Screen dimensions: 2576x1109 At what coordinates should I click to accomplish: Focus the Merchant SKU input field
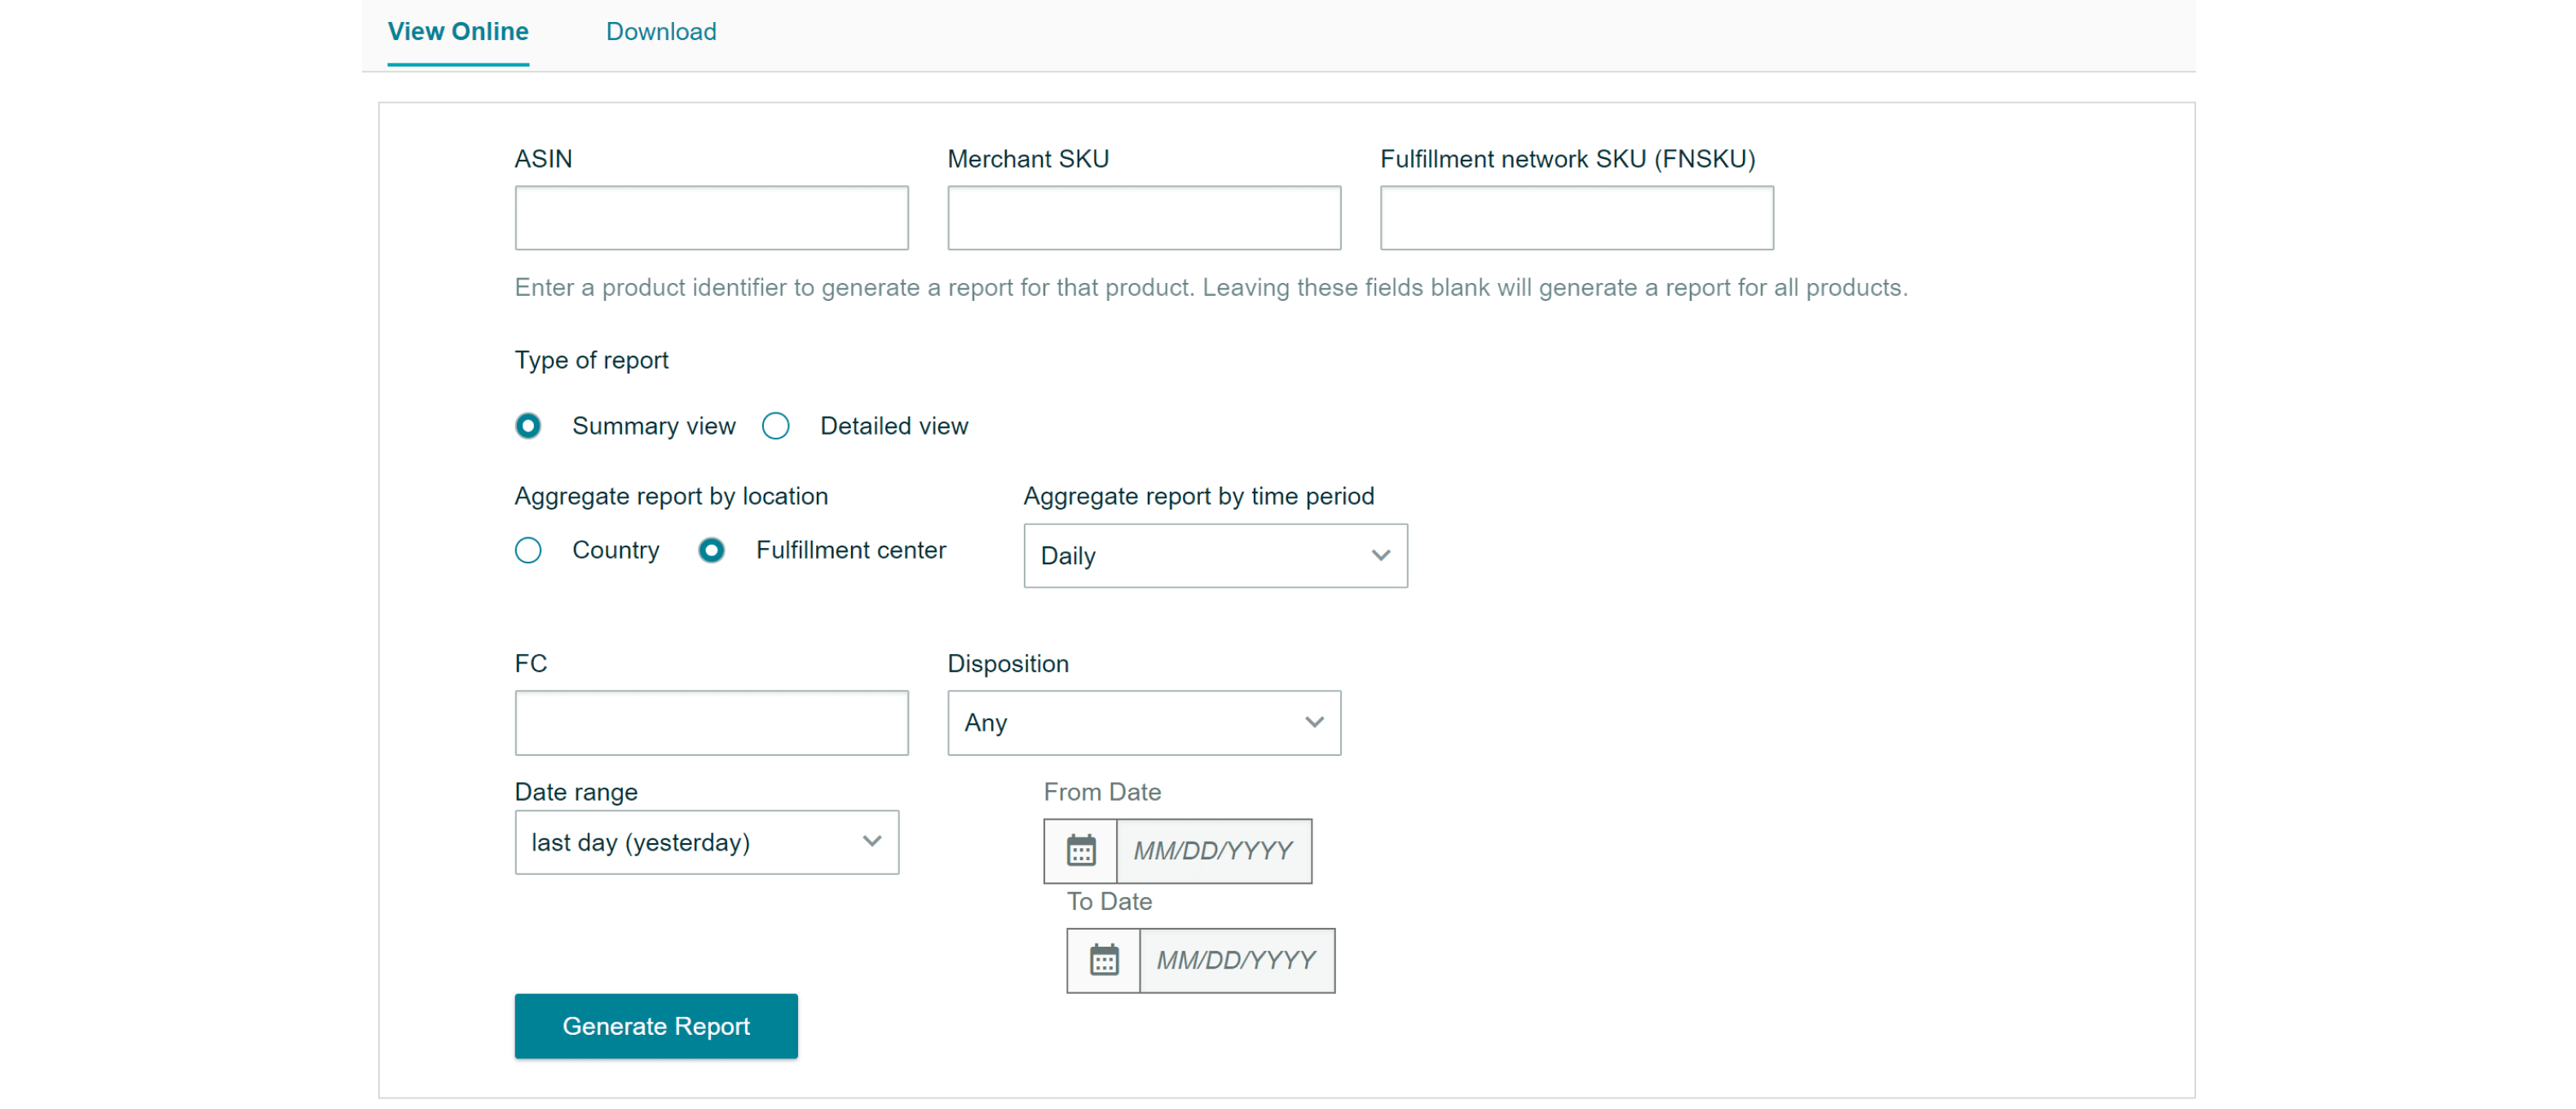click(1144, 218)
